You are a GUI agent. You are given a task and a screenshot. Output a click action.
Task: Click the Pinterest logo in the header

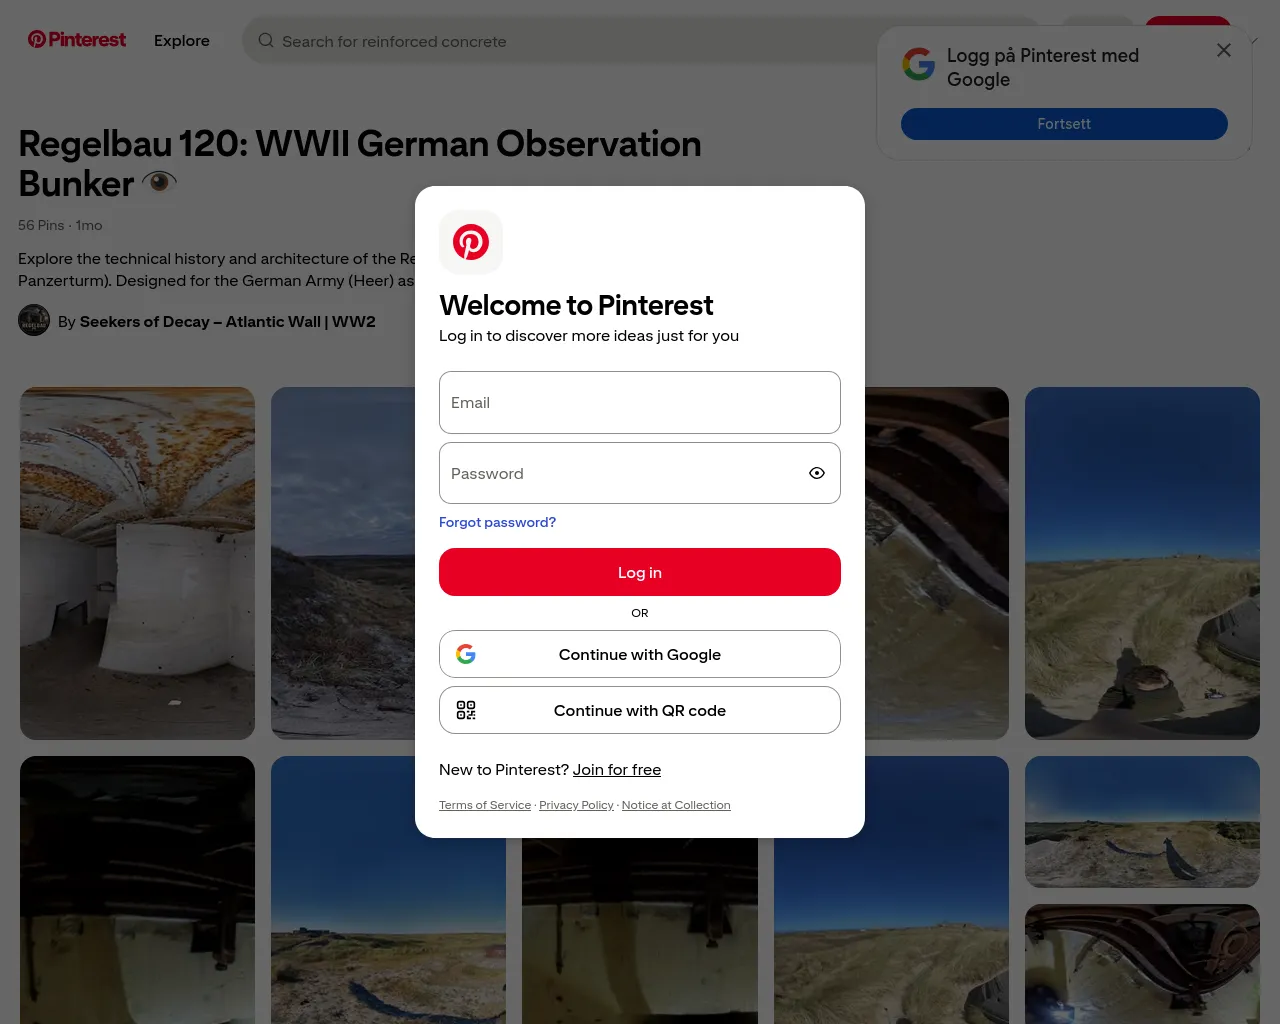[77, 40]
